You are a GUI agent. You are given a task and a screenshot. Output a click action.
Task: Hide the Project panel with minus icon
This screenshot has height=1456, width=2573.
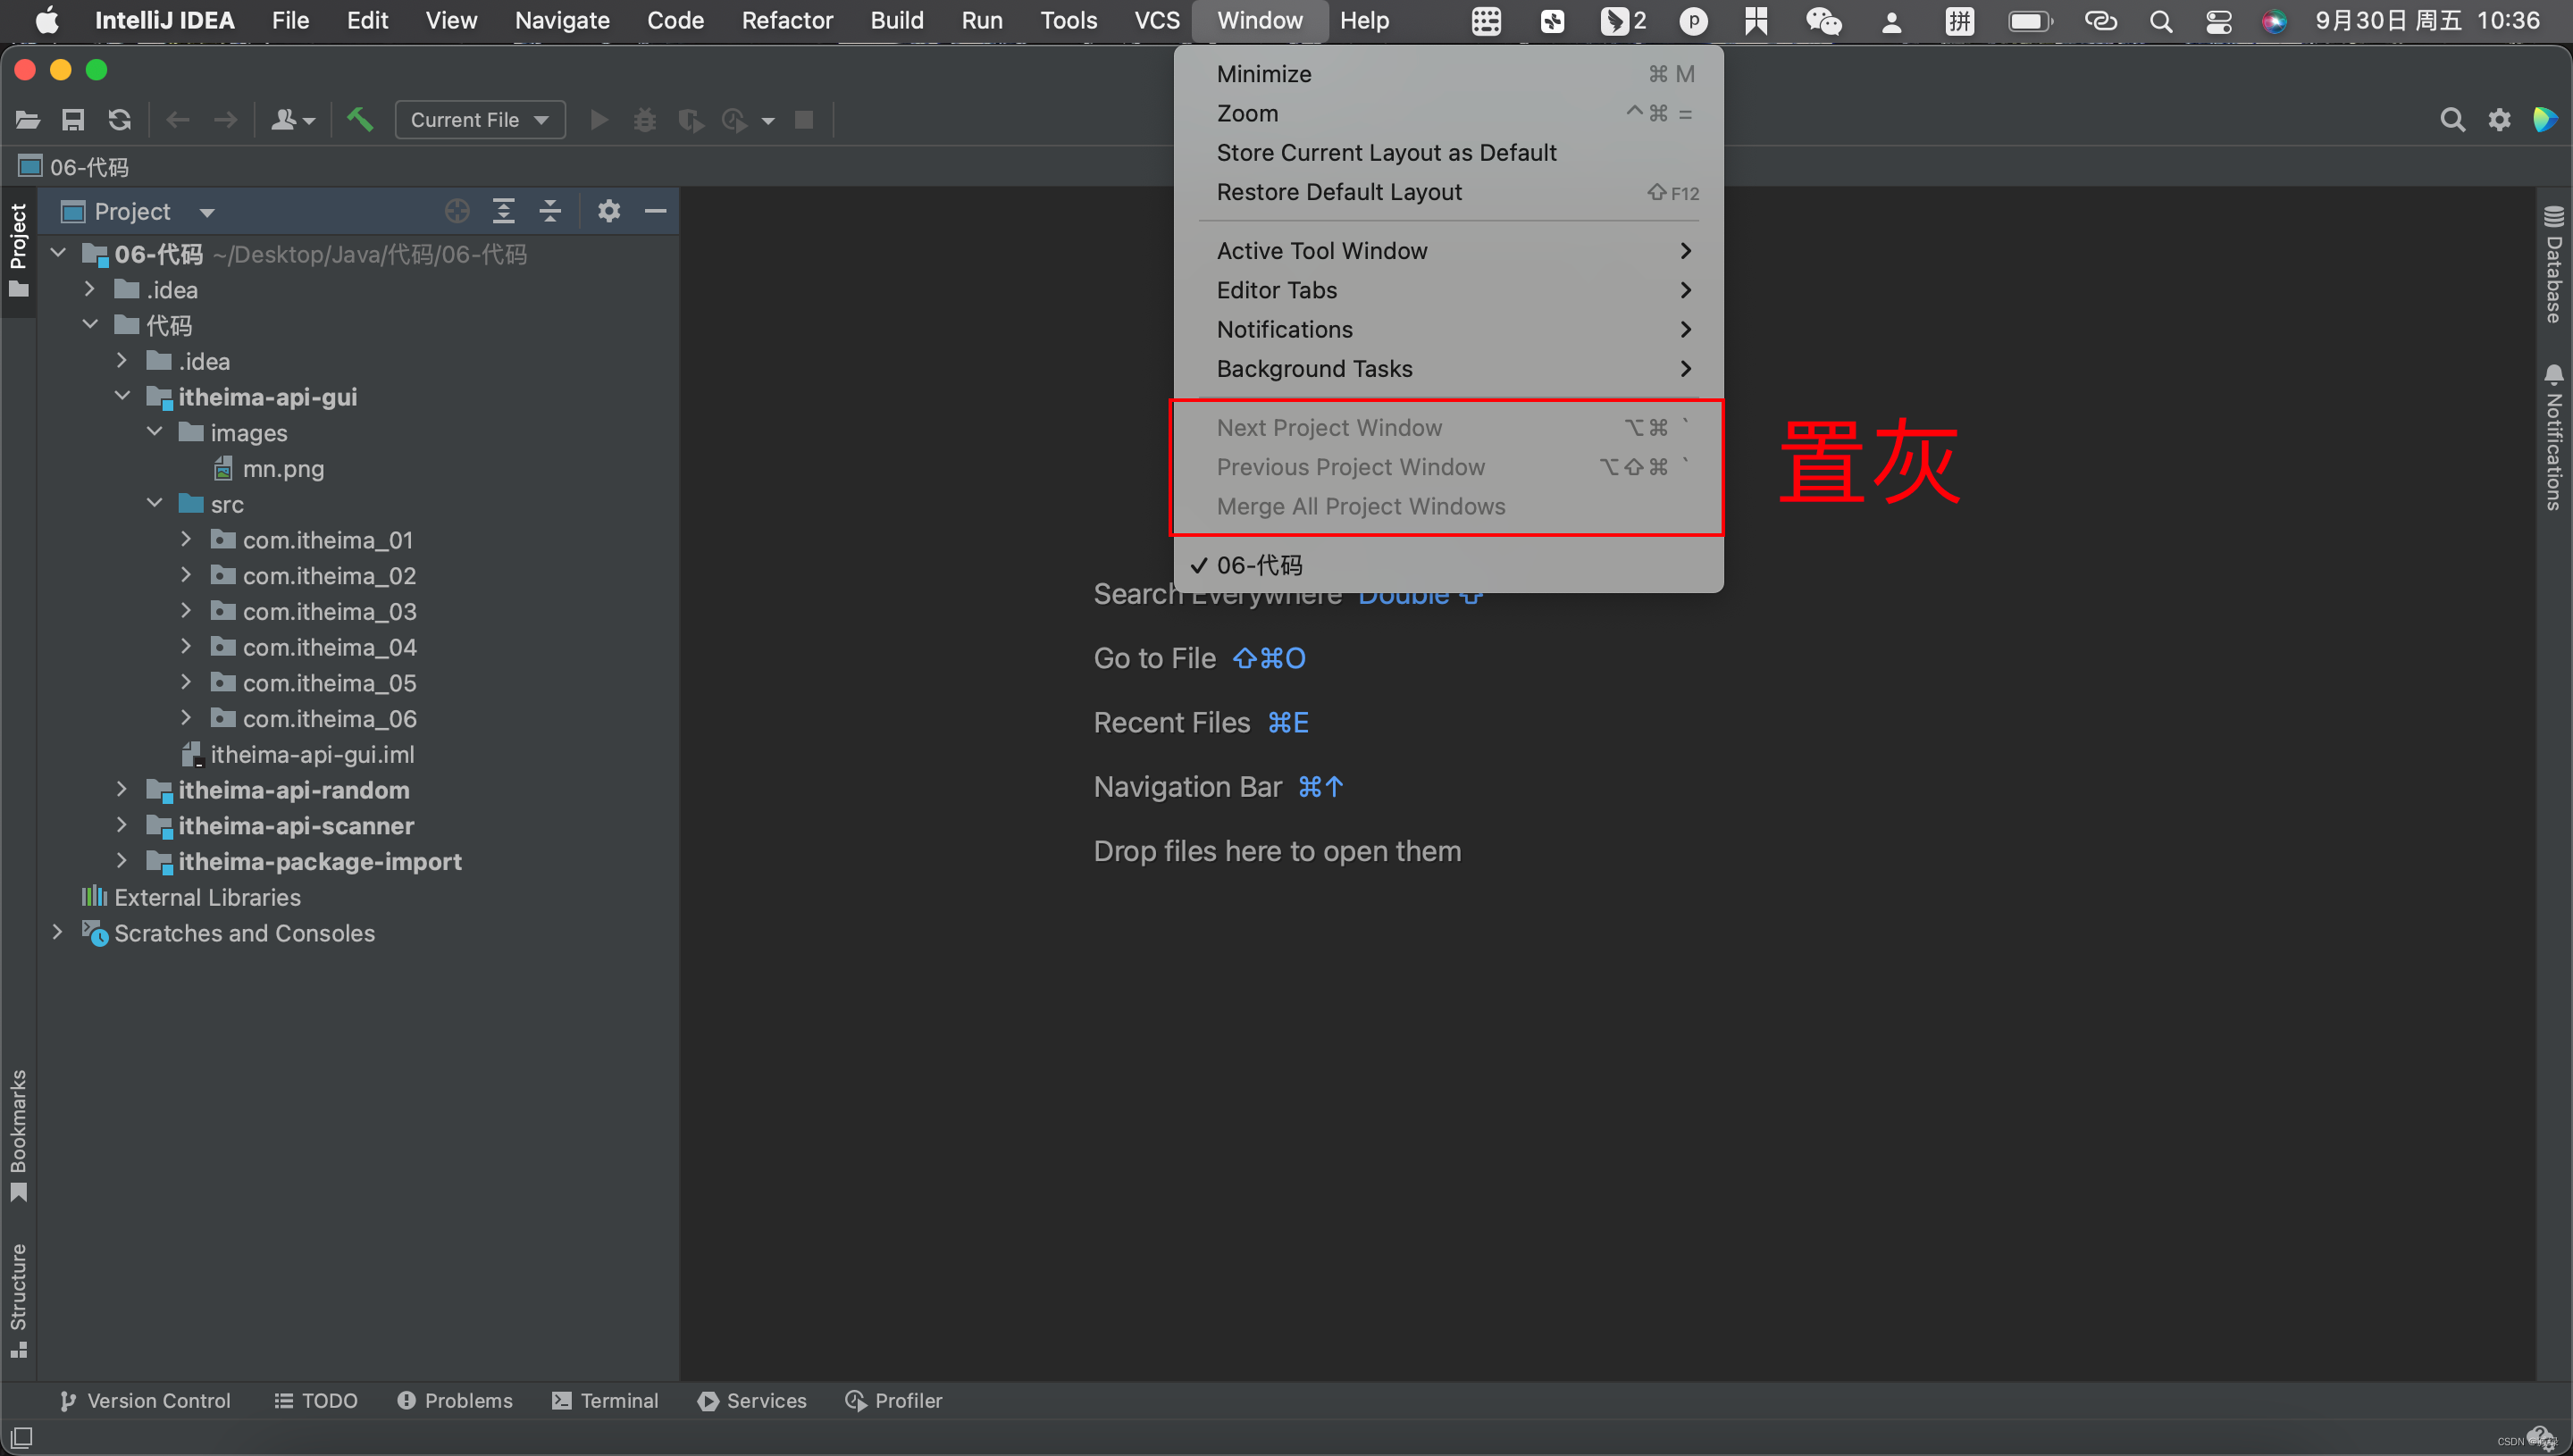[655, 211]
